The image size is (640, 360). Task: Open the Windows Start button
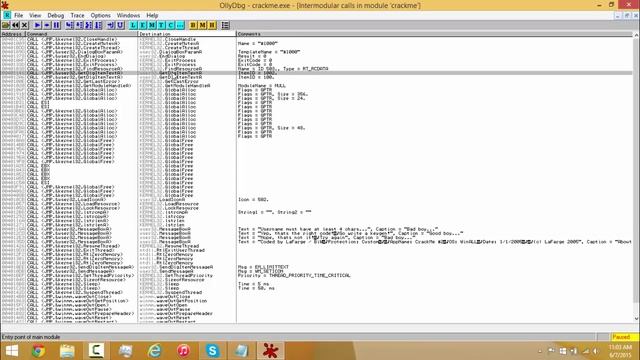click(x=11, y=351)
